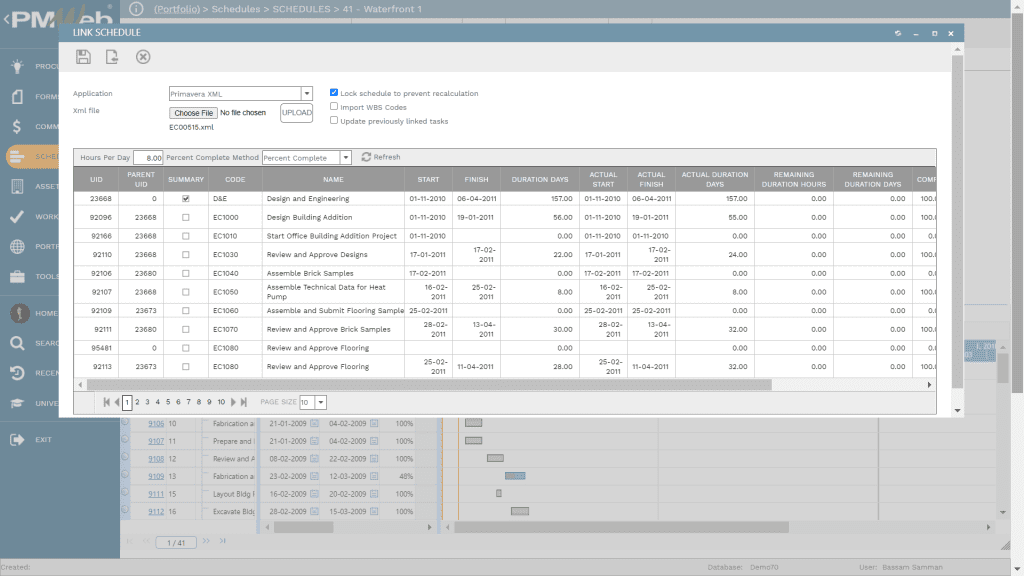Click the info icon beside Portfolio breadcrumb
The height and width of the screenshot is (576, 1024).
(136, 8)
